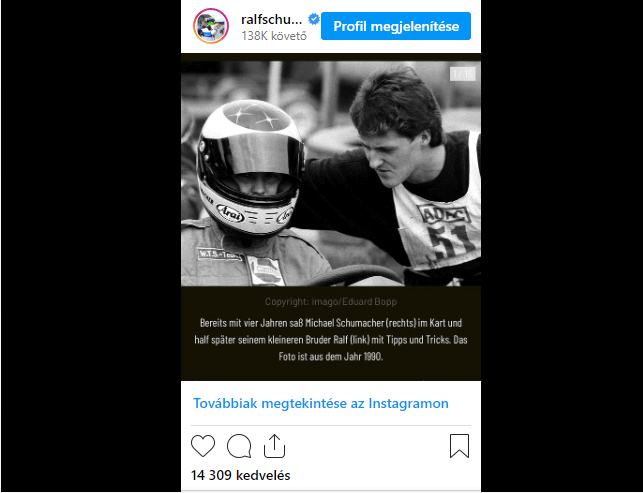The height and width of the screenshot is (493, 643).
Task: Open the ralfschu... username link
Action: 271,19
